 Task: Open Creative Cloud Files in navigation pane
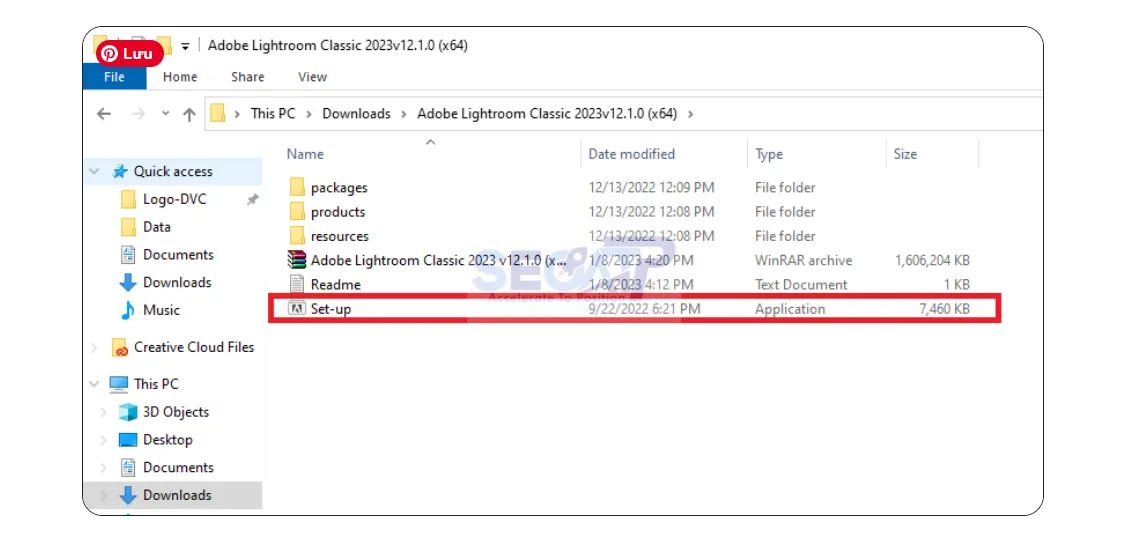pyautogui.click(x=193, y=348)
